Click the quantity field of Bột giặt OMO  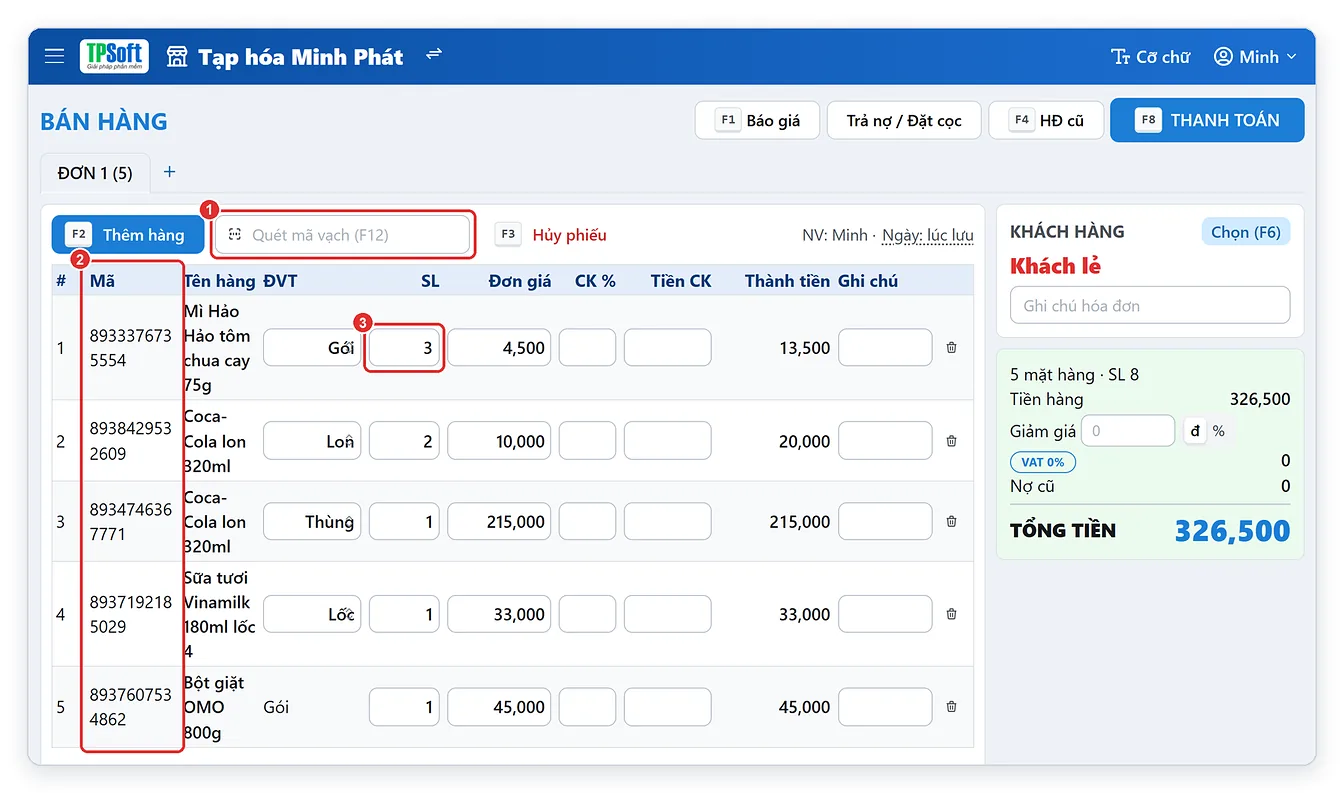point(404,707)
